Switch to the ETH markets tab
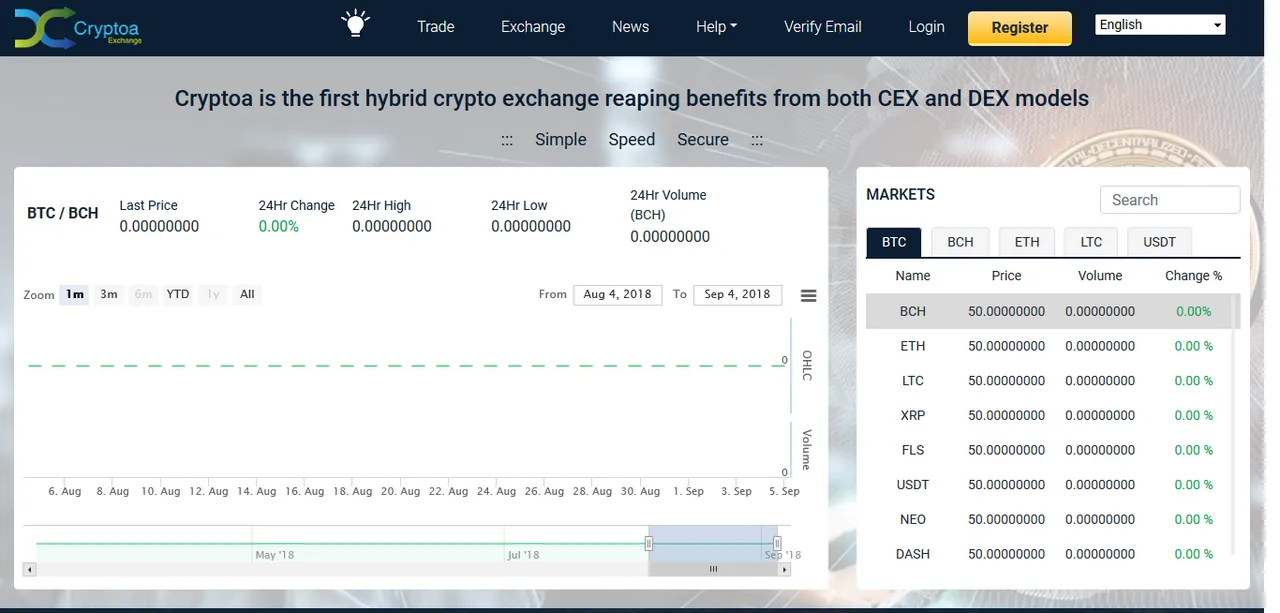The image size is (1280, 613). 1027,242
